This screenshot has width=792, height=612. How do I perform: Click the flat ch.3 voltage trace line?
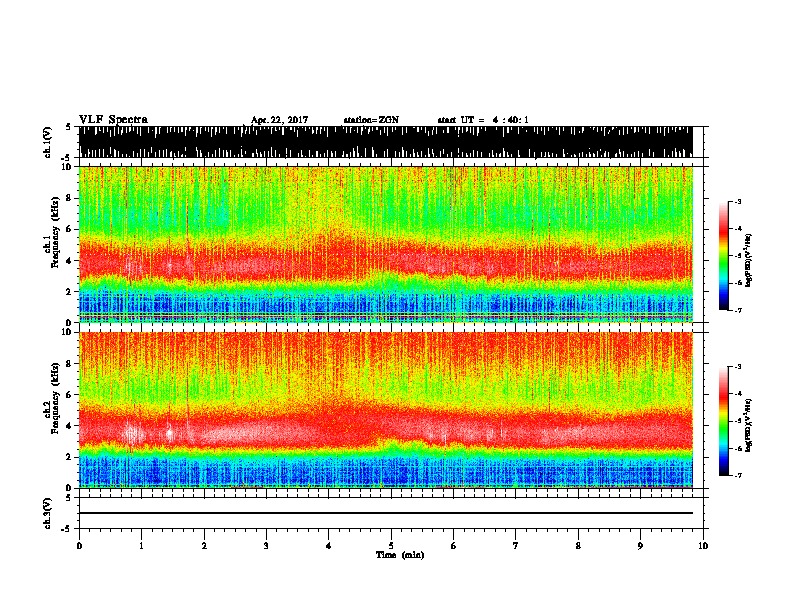385,513
